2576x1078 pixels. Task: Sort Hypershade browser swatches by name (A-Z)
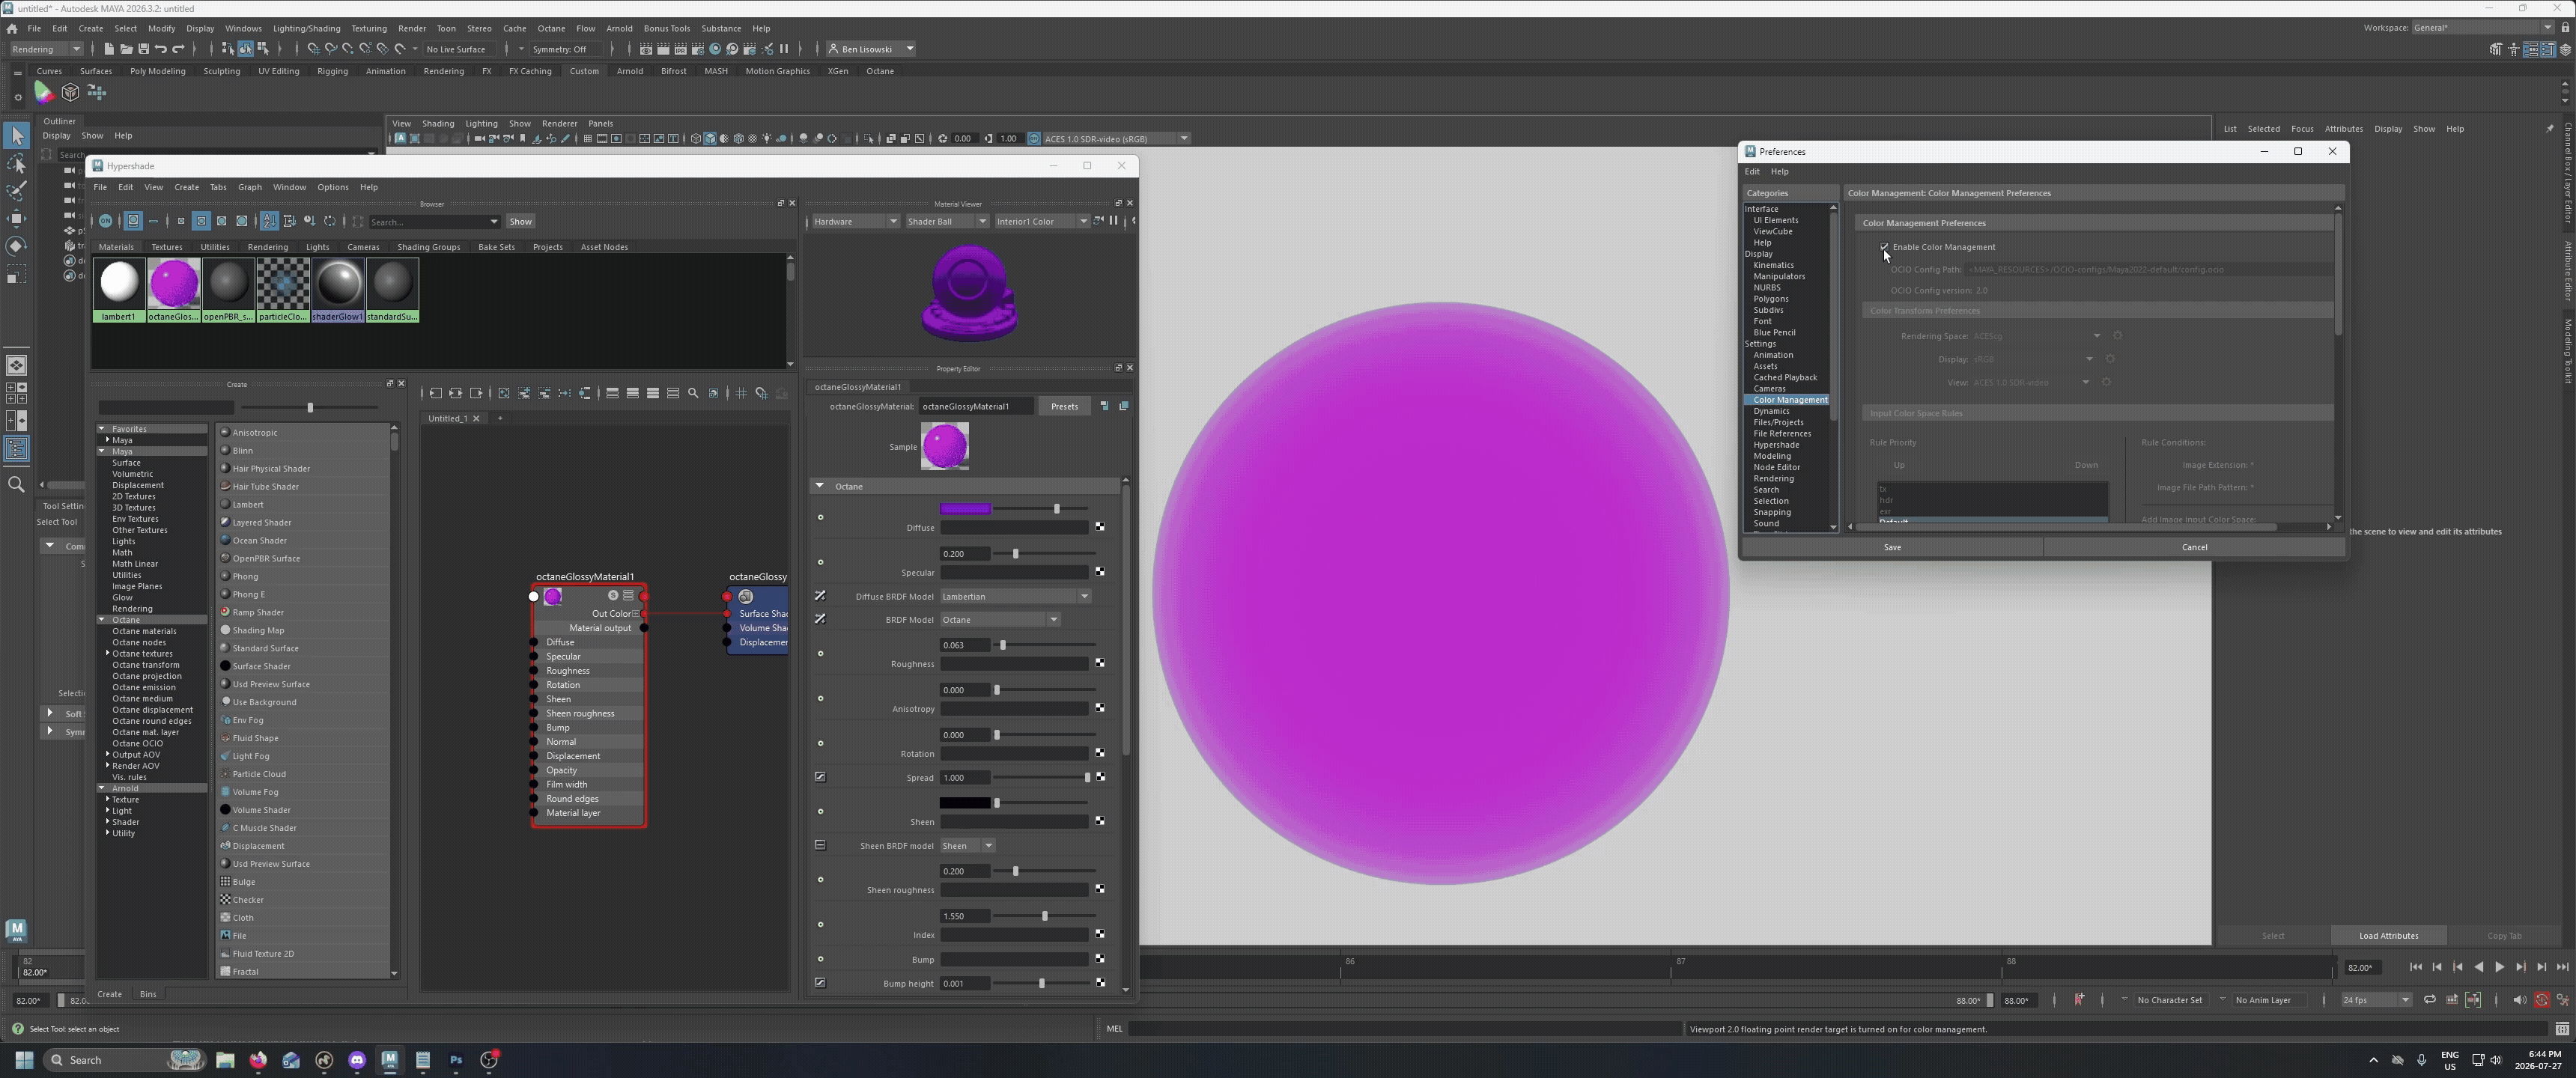click(269, 221)
